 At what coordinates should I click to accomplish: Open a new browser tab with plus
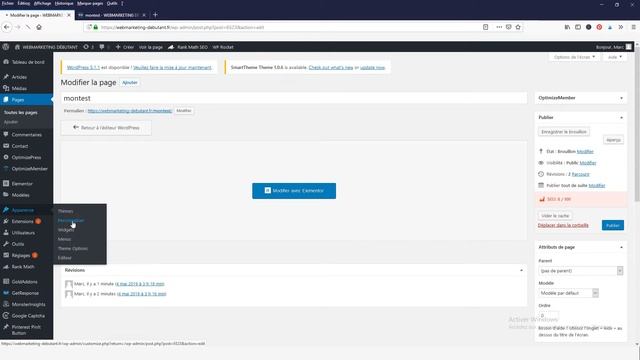(x=155, y=15)
